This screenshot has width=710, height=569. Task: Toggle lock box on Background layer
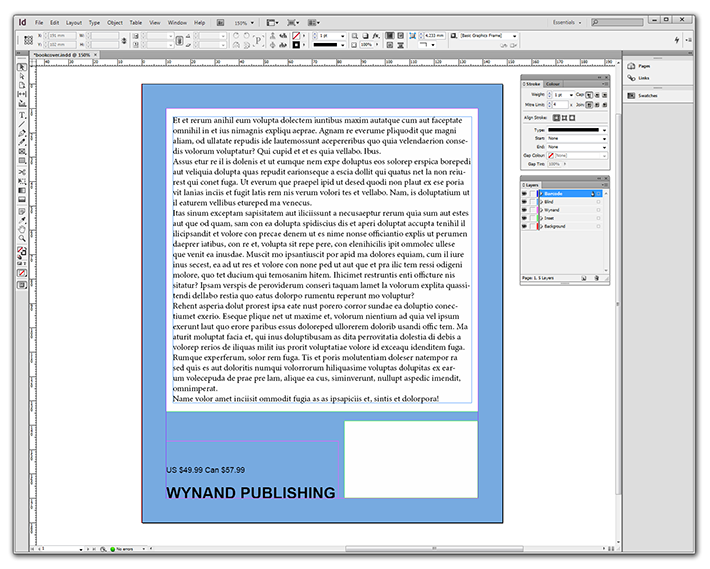532,226
